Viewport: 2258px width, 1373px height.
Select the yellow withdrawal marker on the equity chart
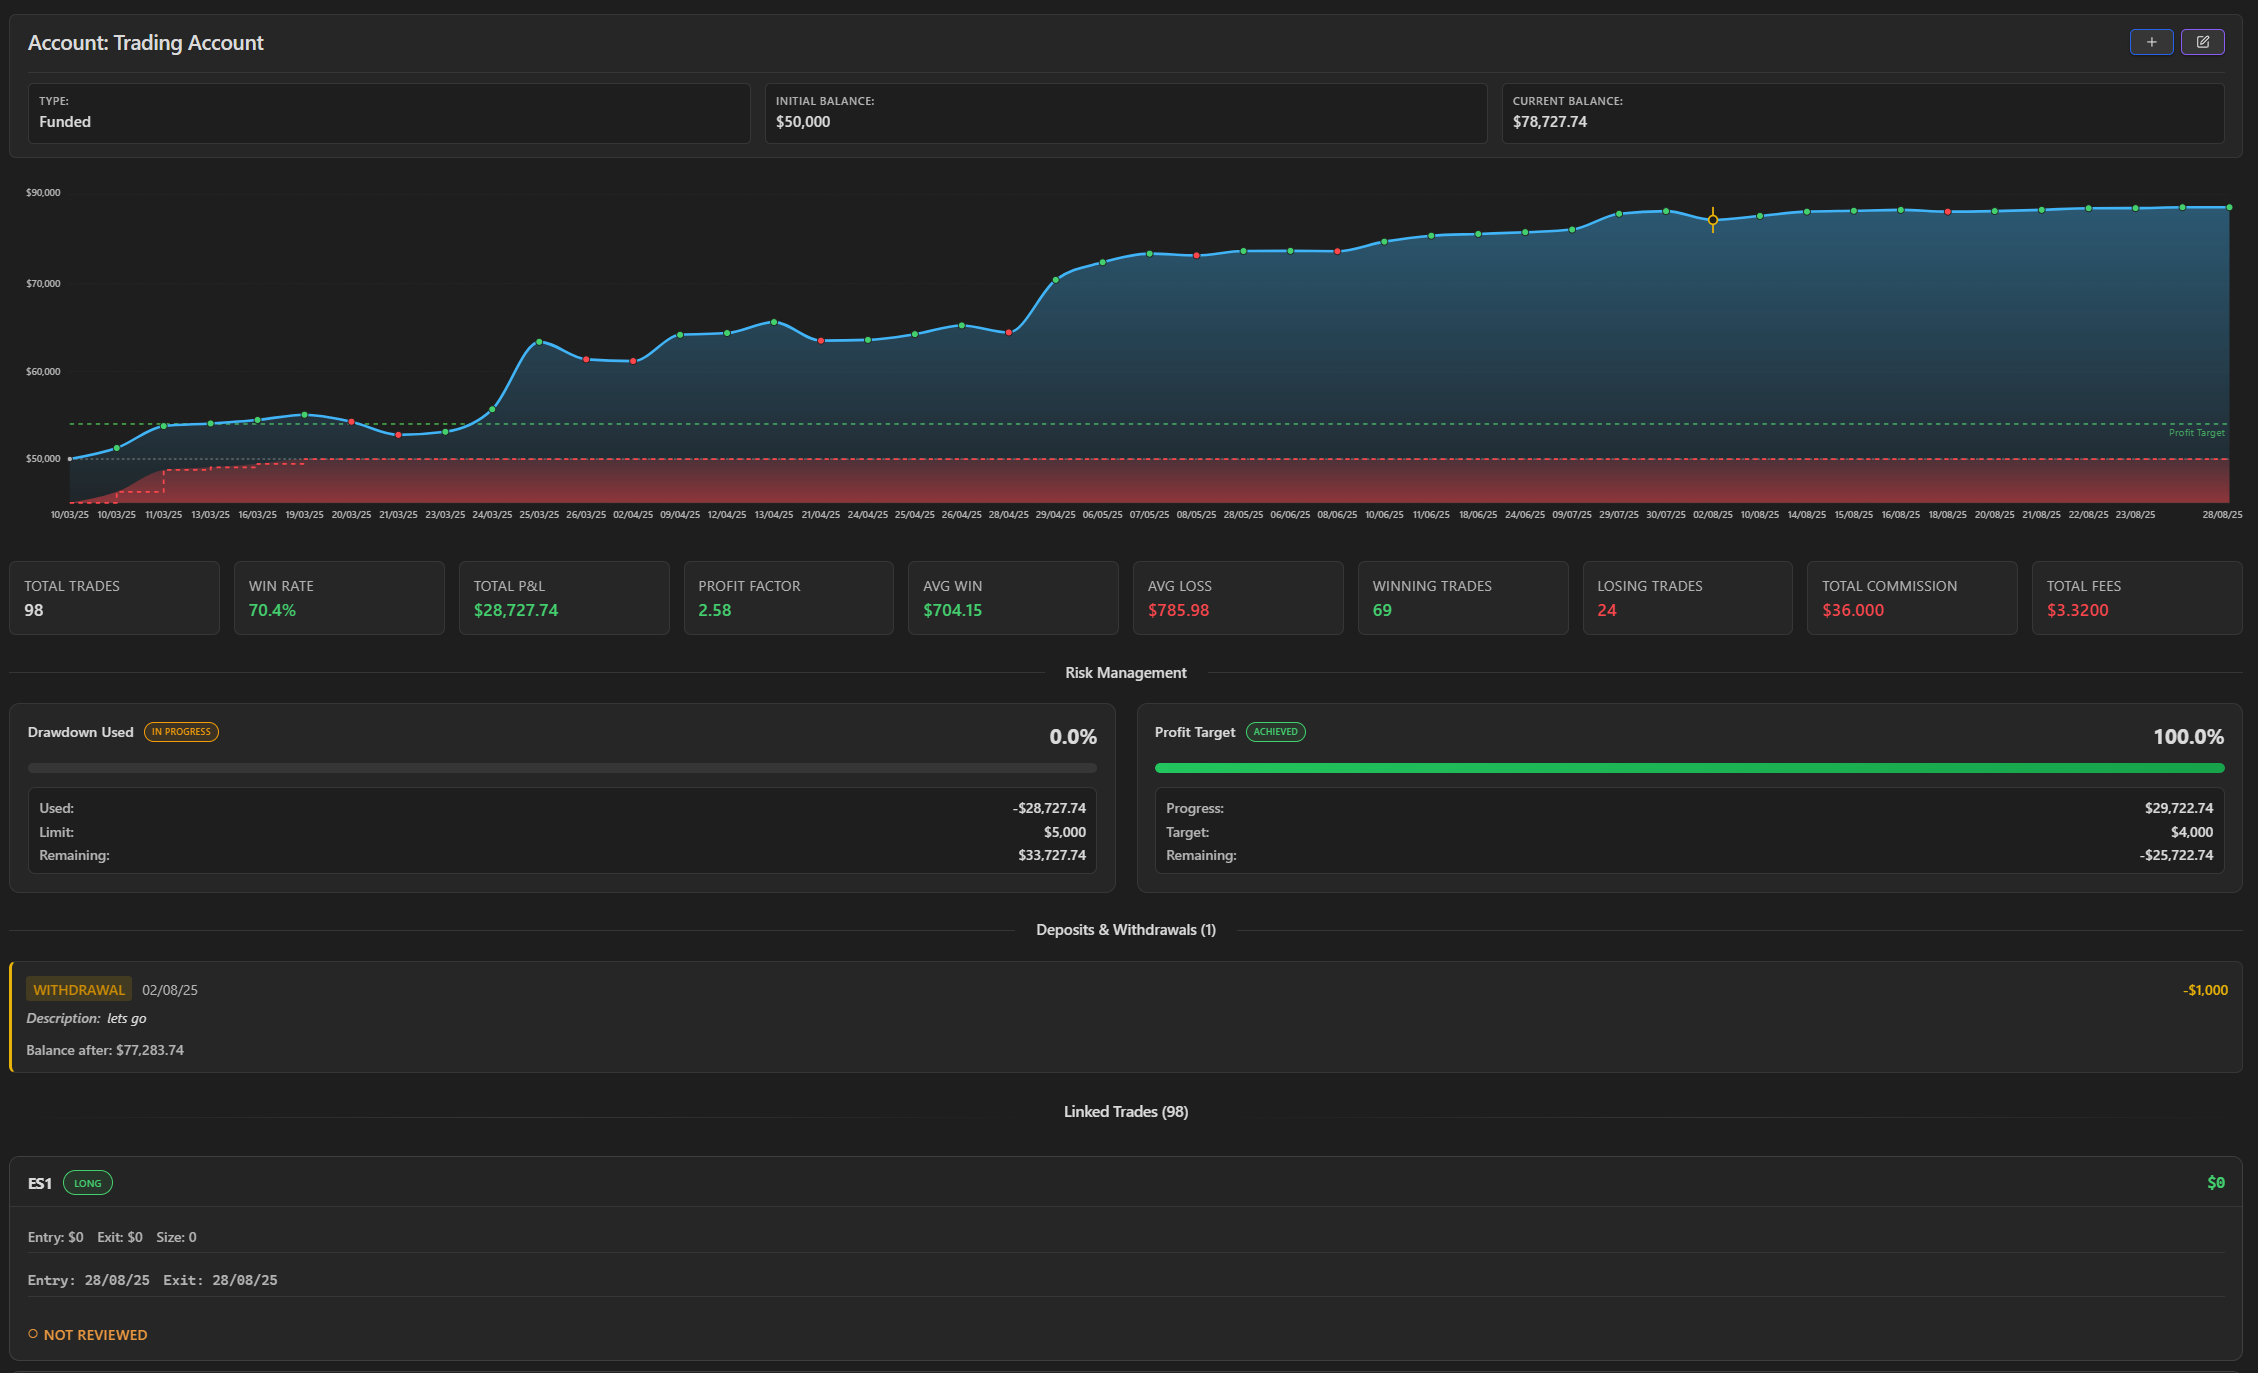tap(1713, 220)
